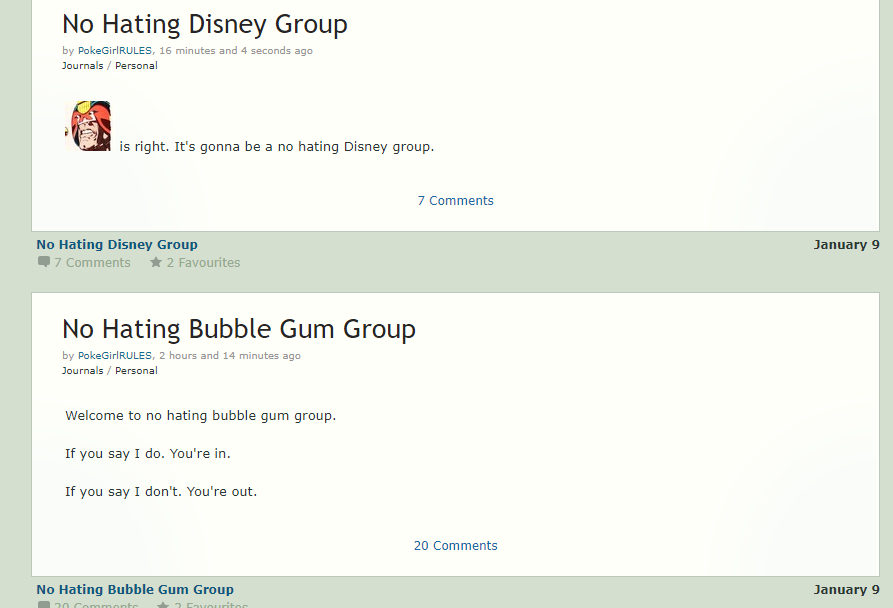Screen dimensions: 893x608
Task: Click the grey 7 Comments footer text
Action: pyautogui.click(x=92, y=262)
